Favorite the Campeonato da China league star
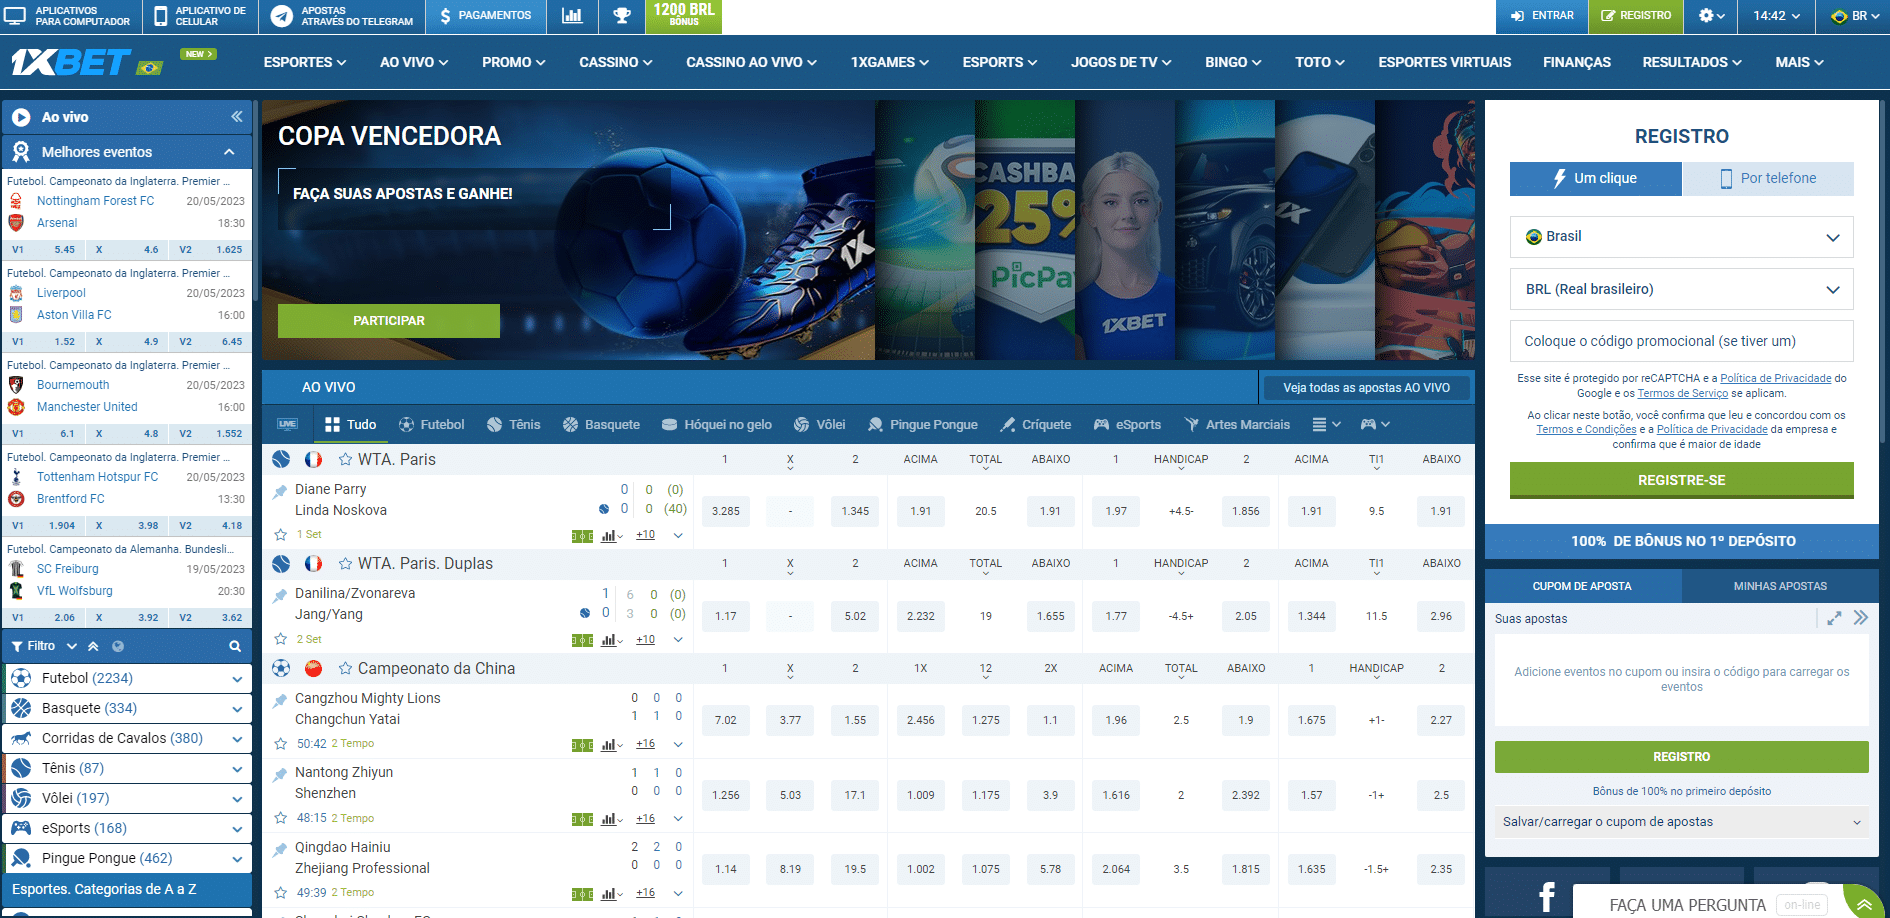1890x918 pixels. point(345,668)
